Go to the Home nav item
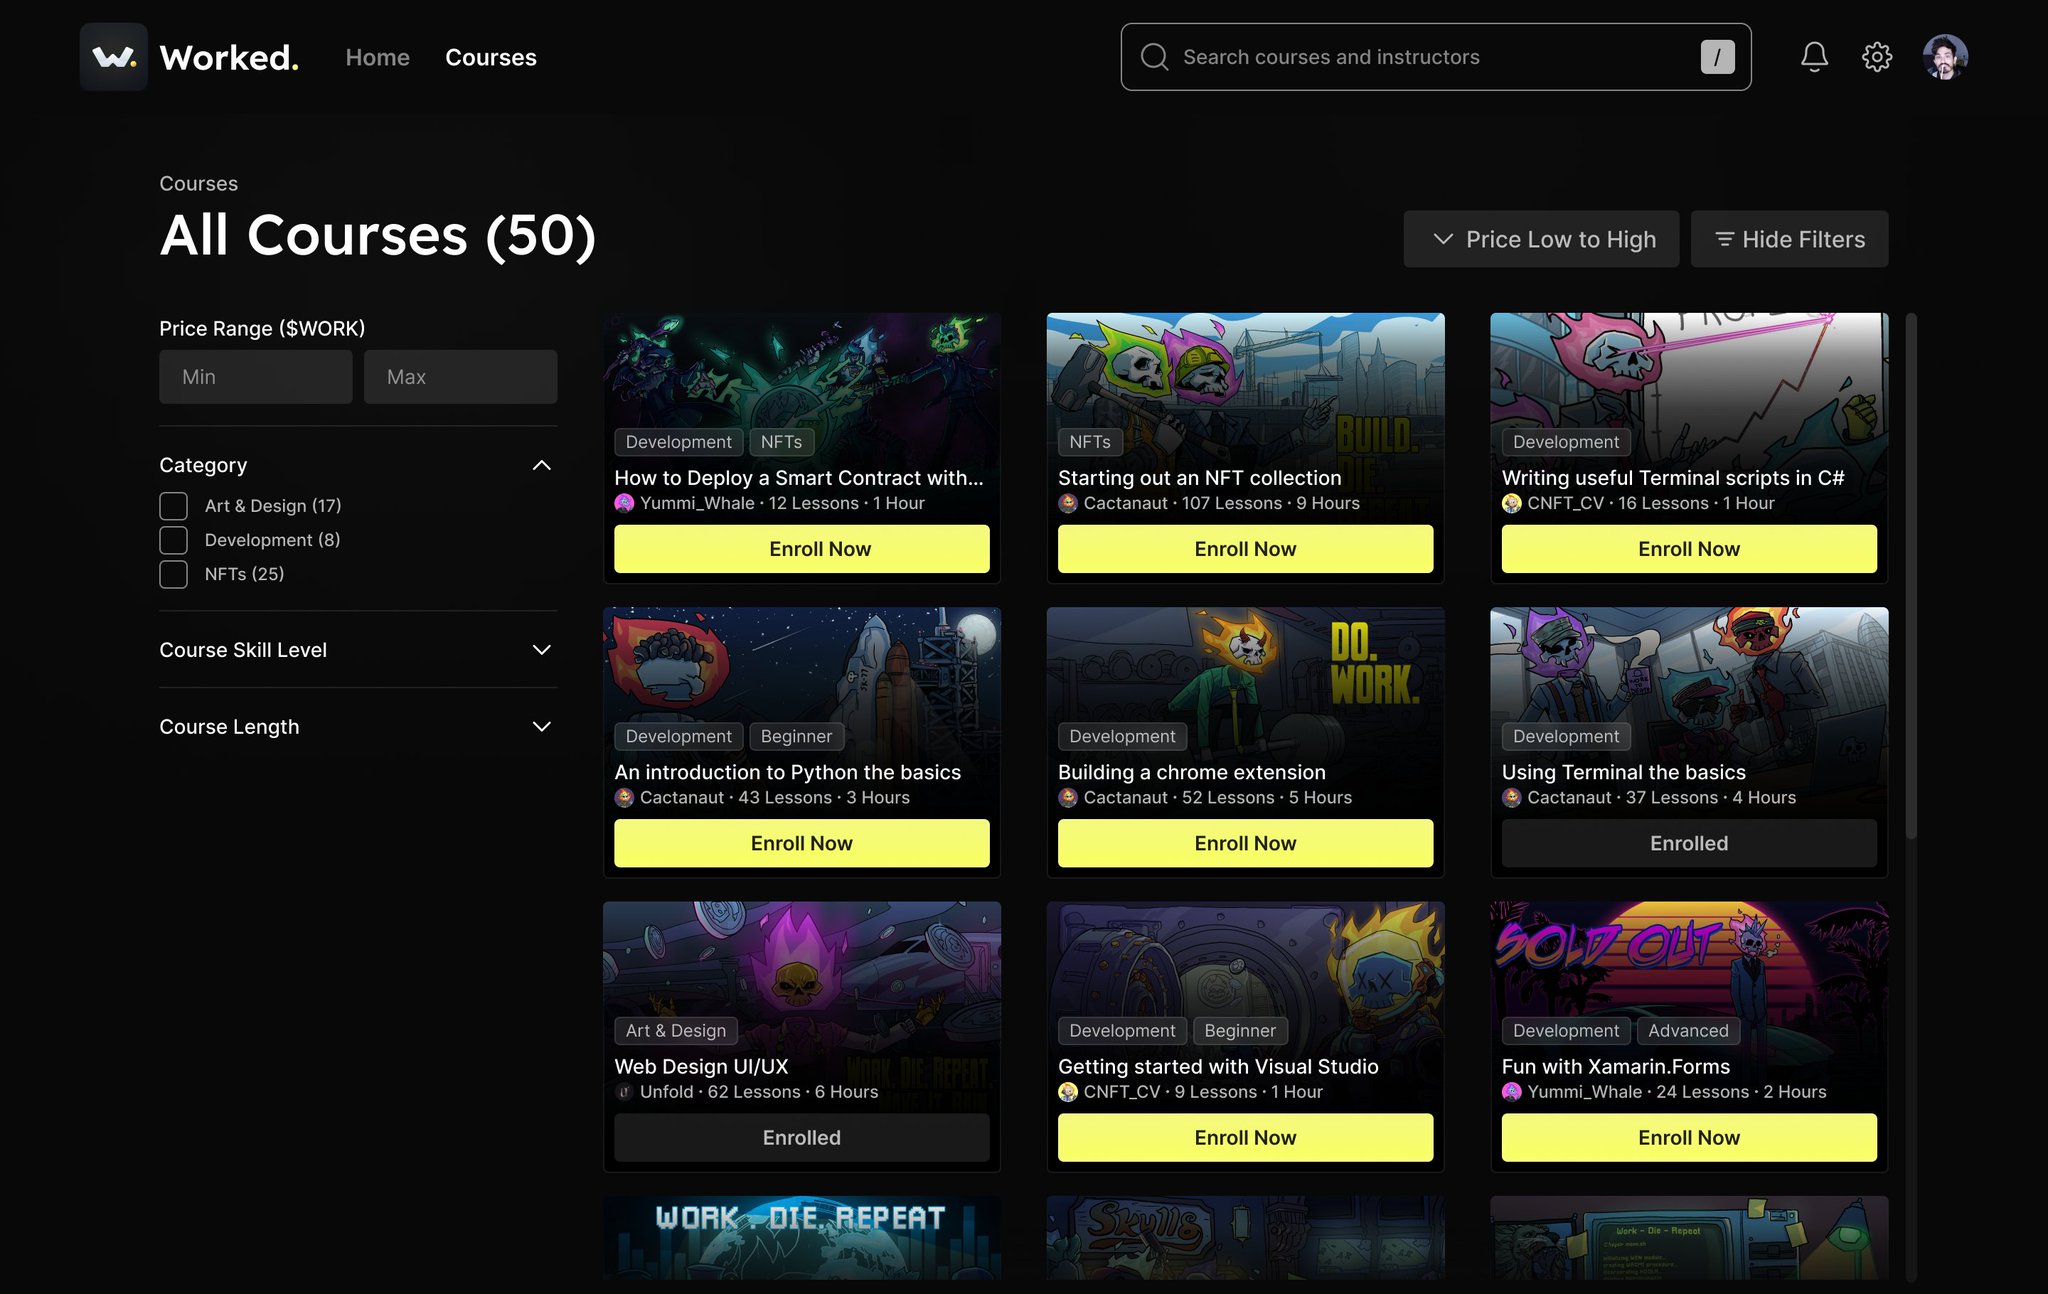This screenshot has width=2048, height=1294. click(x=377, y=57)
